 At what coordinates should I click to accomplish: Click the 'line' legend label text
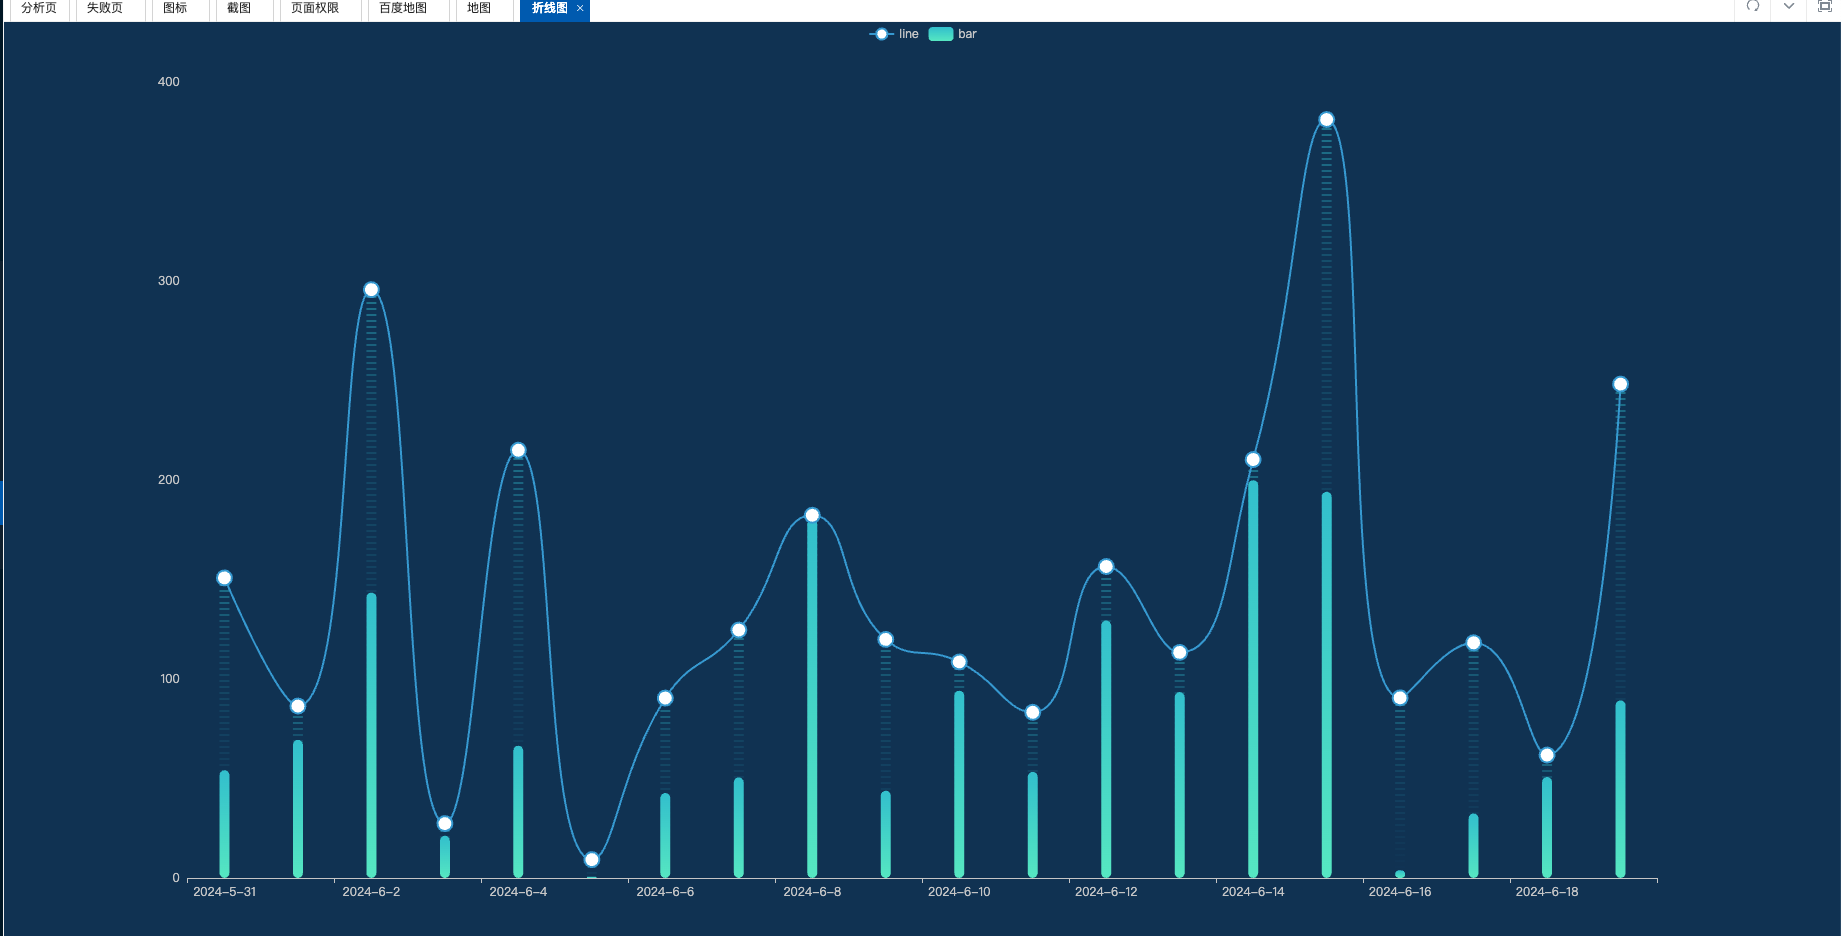click(908, 34)
